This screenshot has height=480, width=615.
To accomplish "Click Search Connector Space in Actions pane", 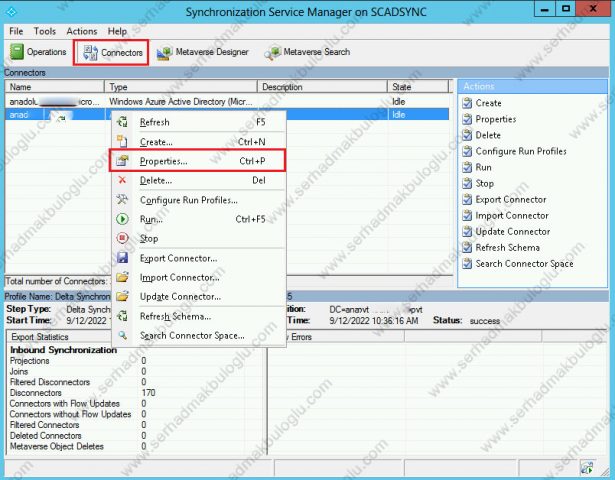I will pos(524,264).
